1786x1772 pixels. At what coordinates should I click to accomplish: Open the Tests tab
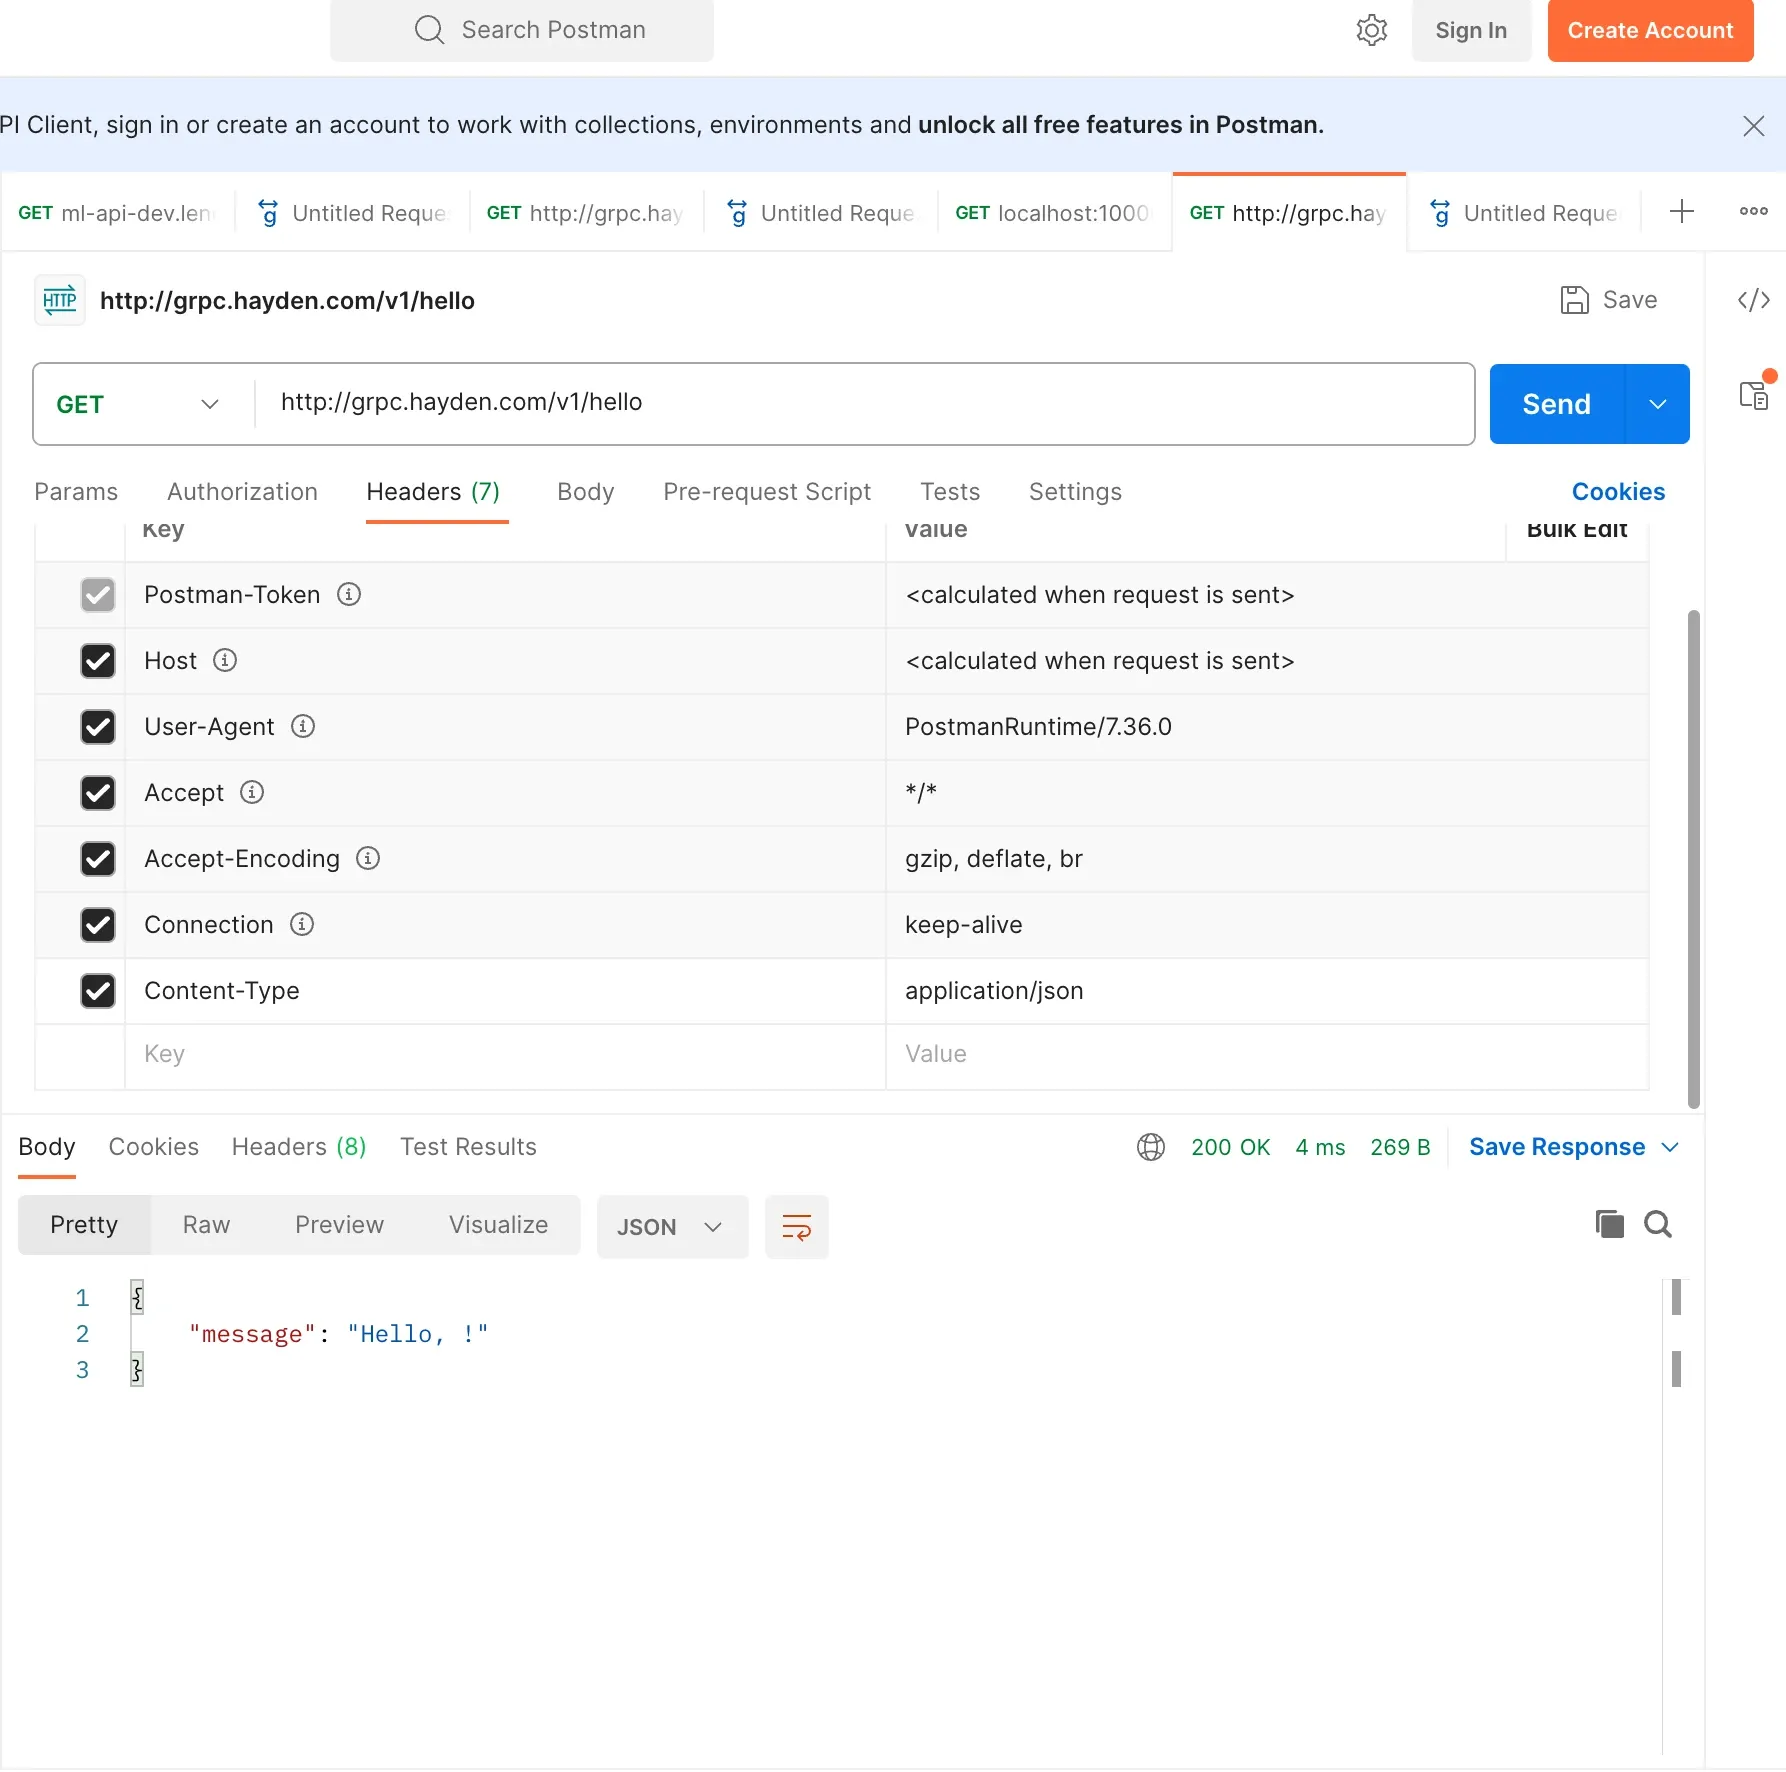point(950,492)
